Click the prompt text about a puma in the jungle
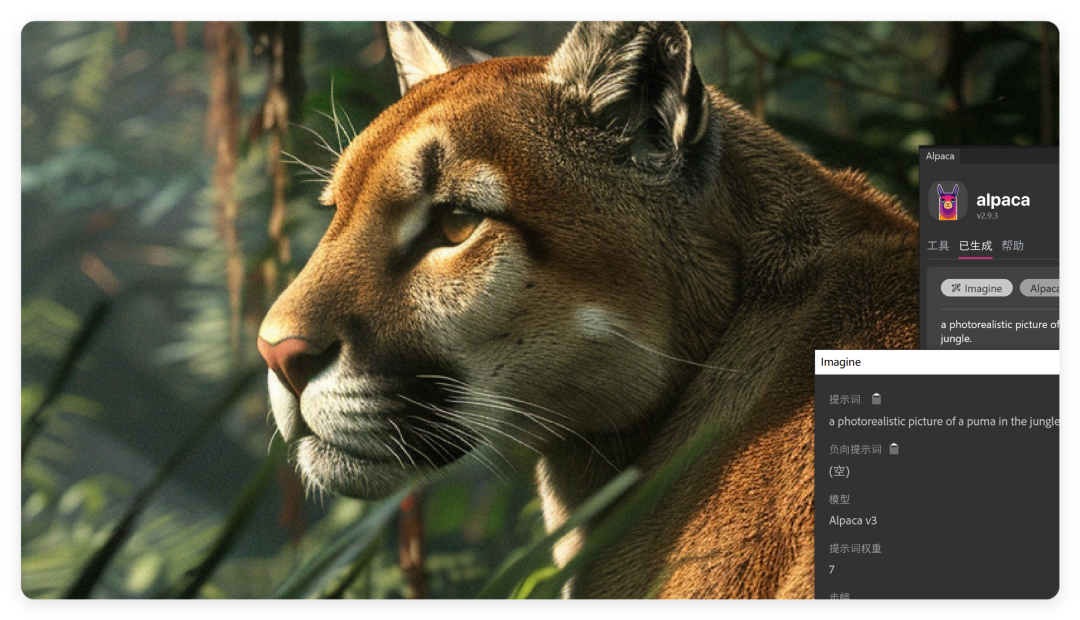The width and height of the screenshot is (1080, 620). 944,421
